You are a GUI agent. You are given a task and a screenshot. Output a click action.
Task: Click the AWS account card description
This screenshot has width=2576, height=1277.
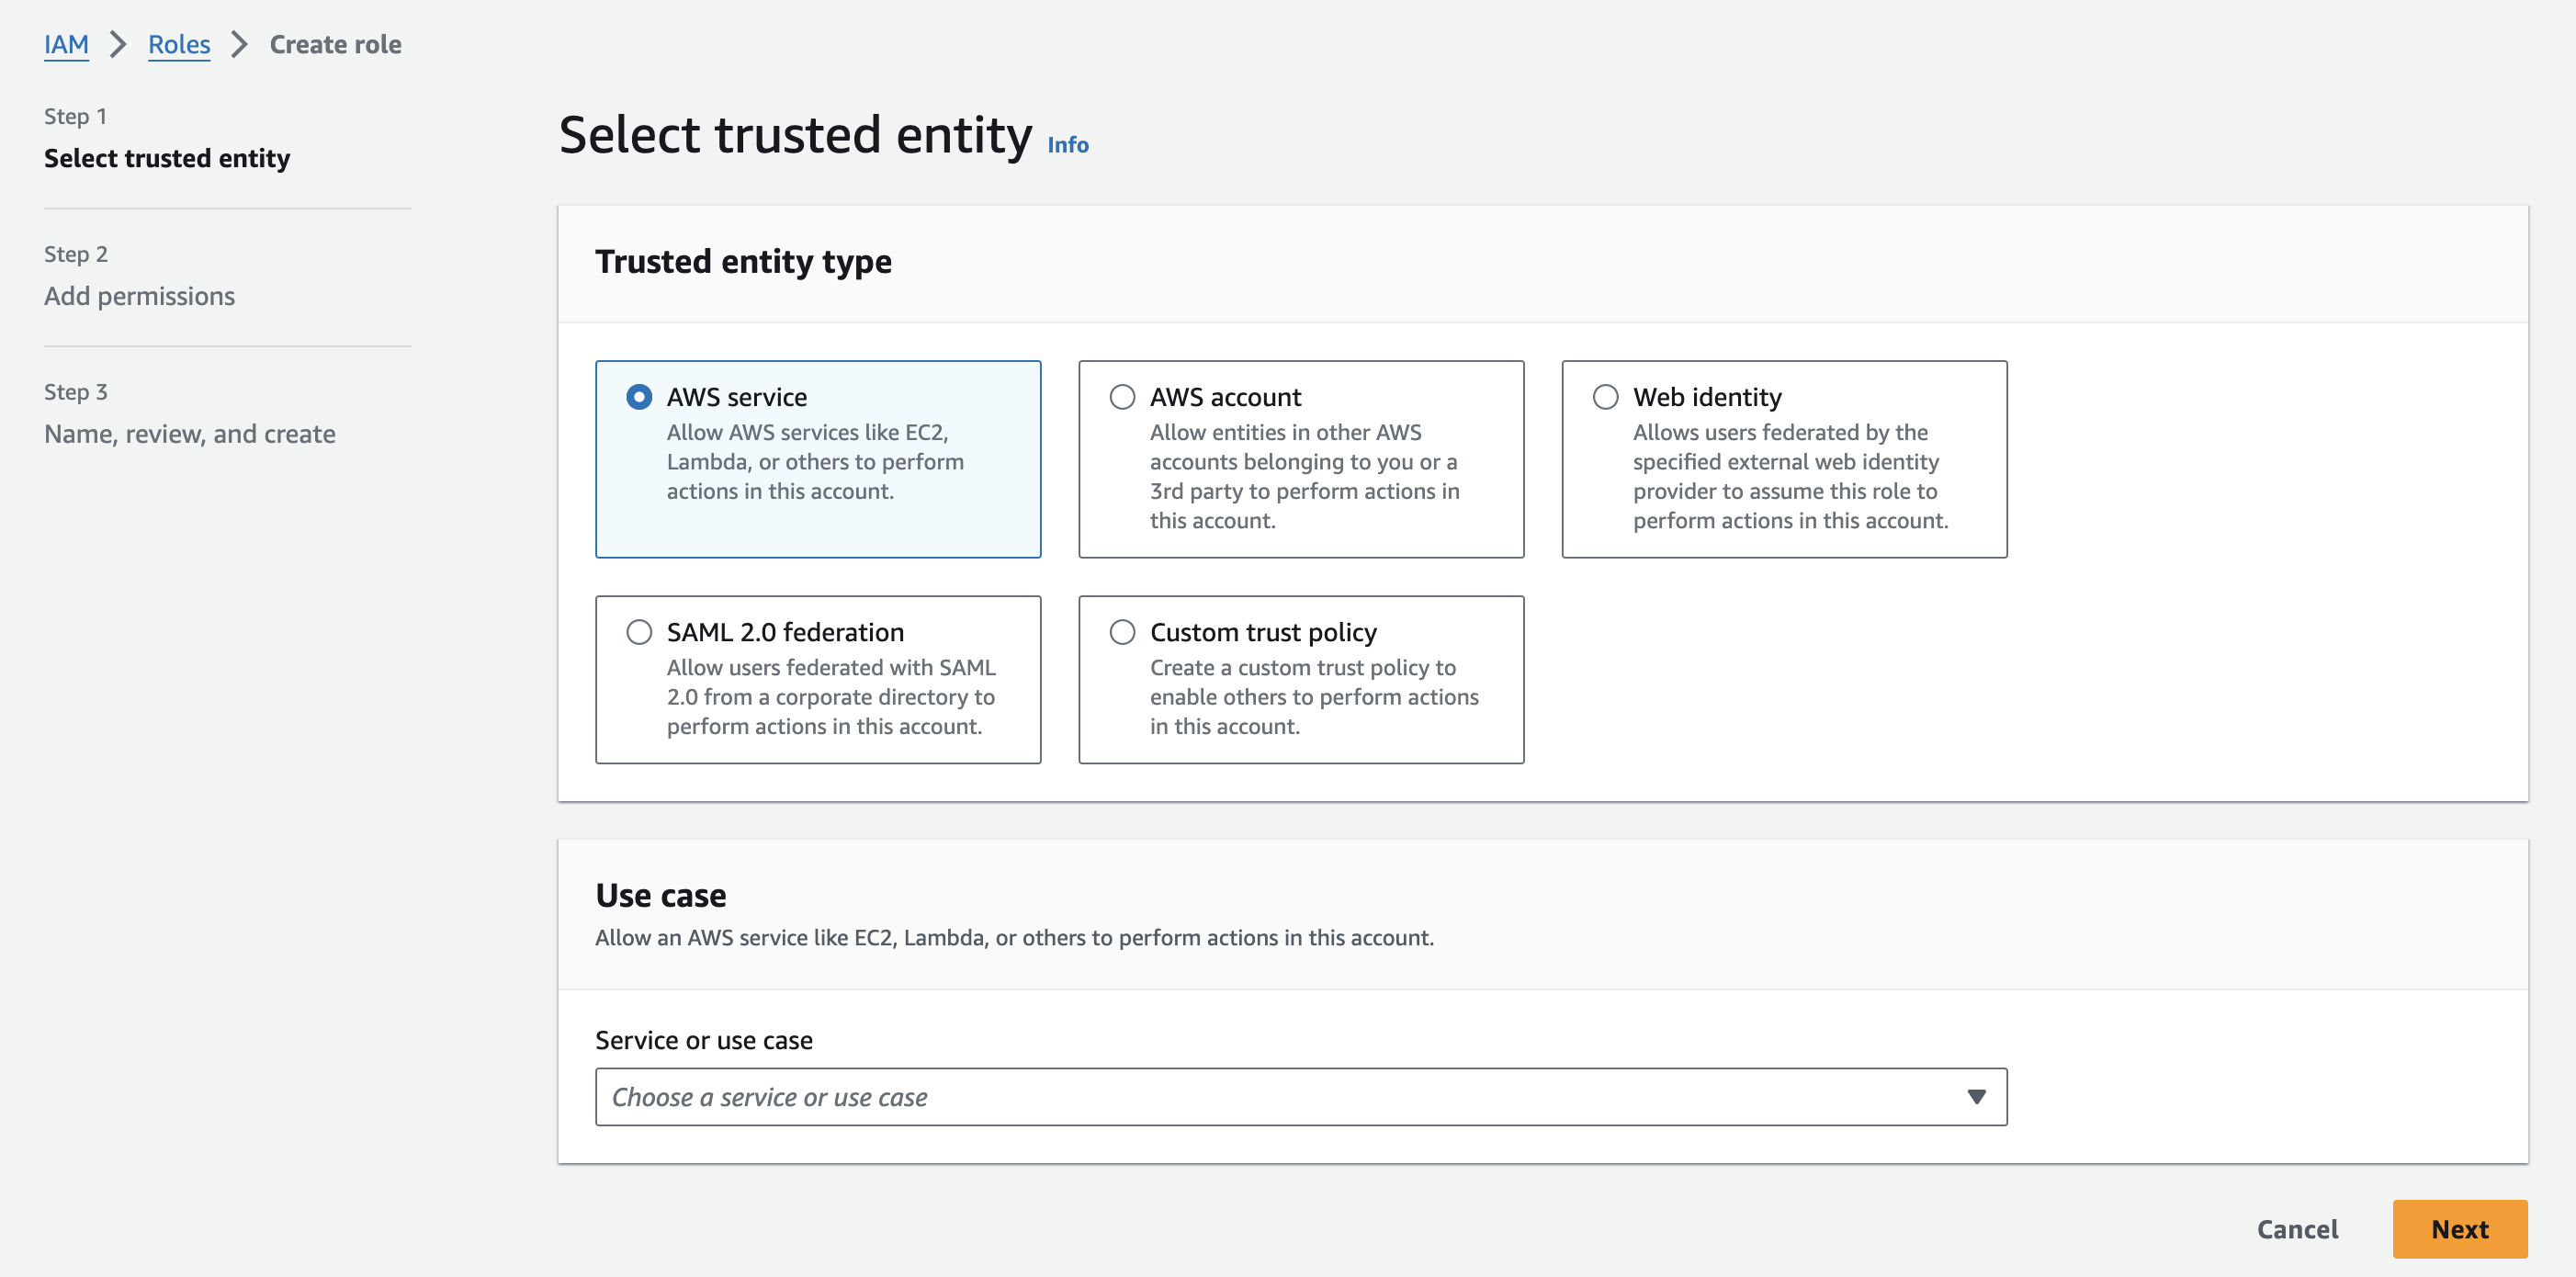1303,476
